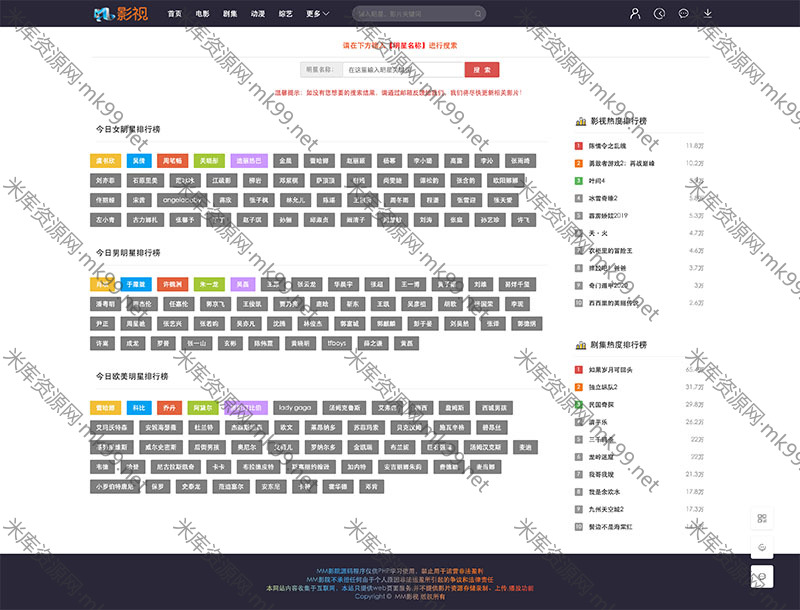Select the purple 迪丽热巴 star tag

pos(249,161)
